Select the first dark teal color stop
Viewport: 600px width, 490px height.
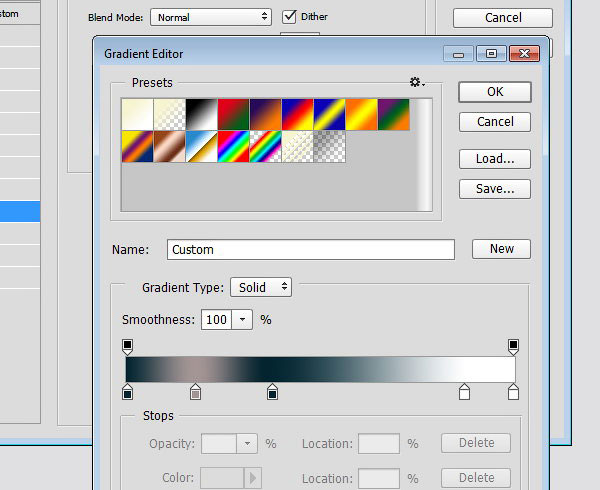(127, 392)
